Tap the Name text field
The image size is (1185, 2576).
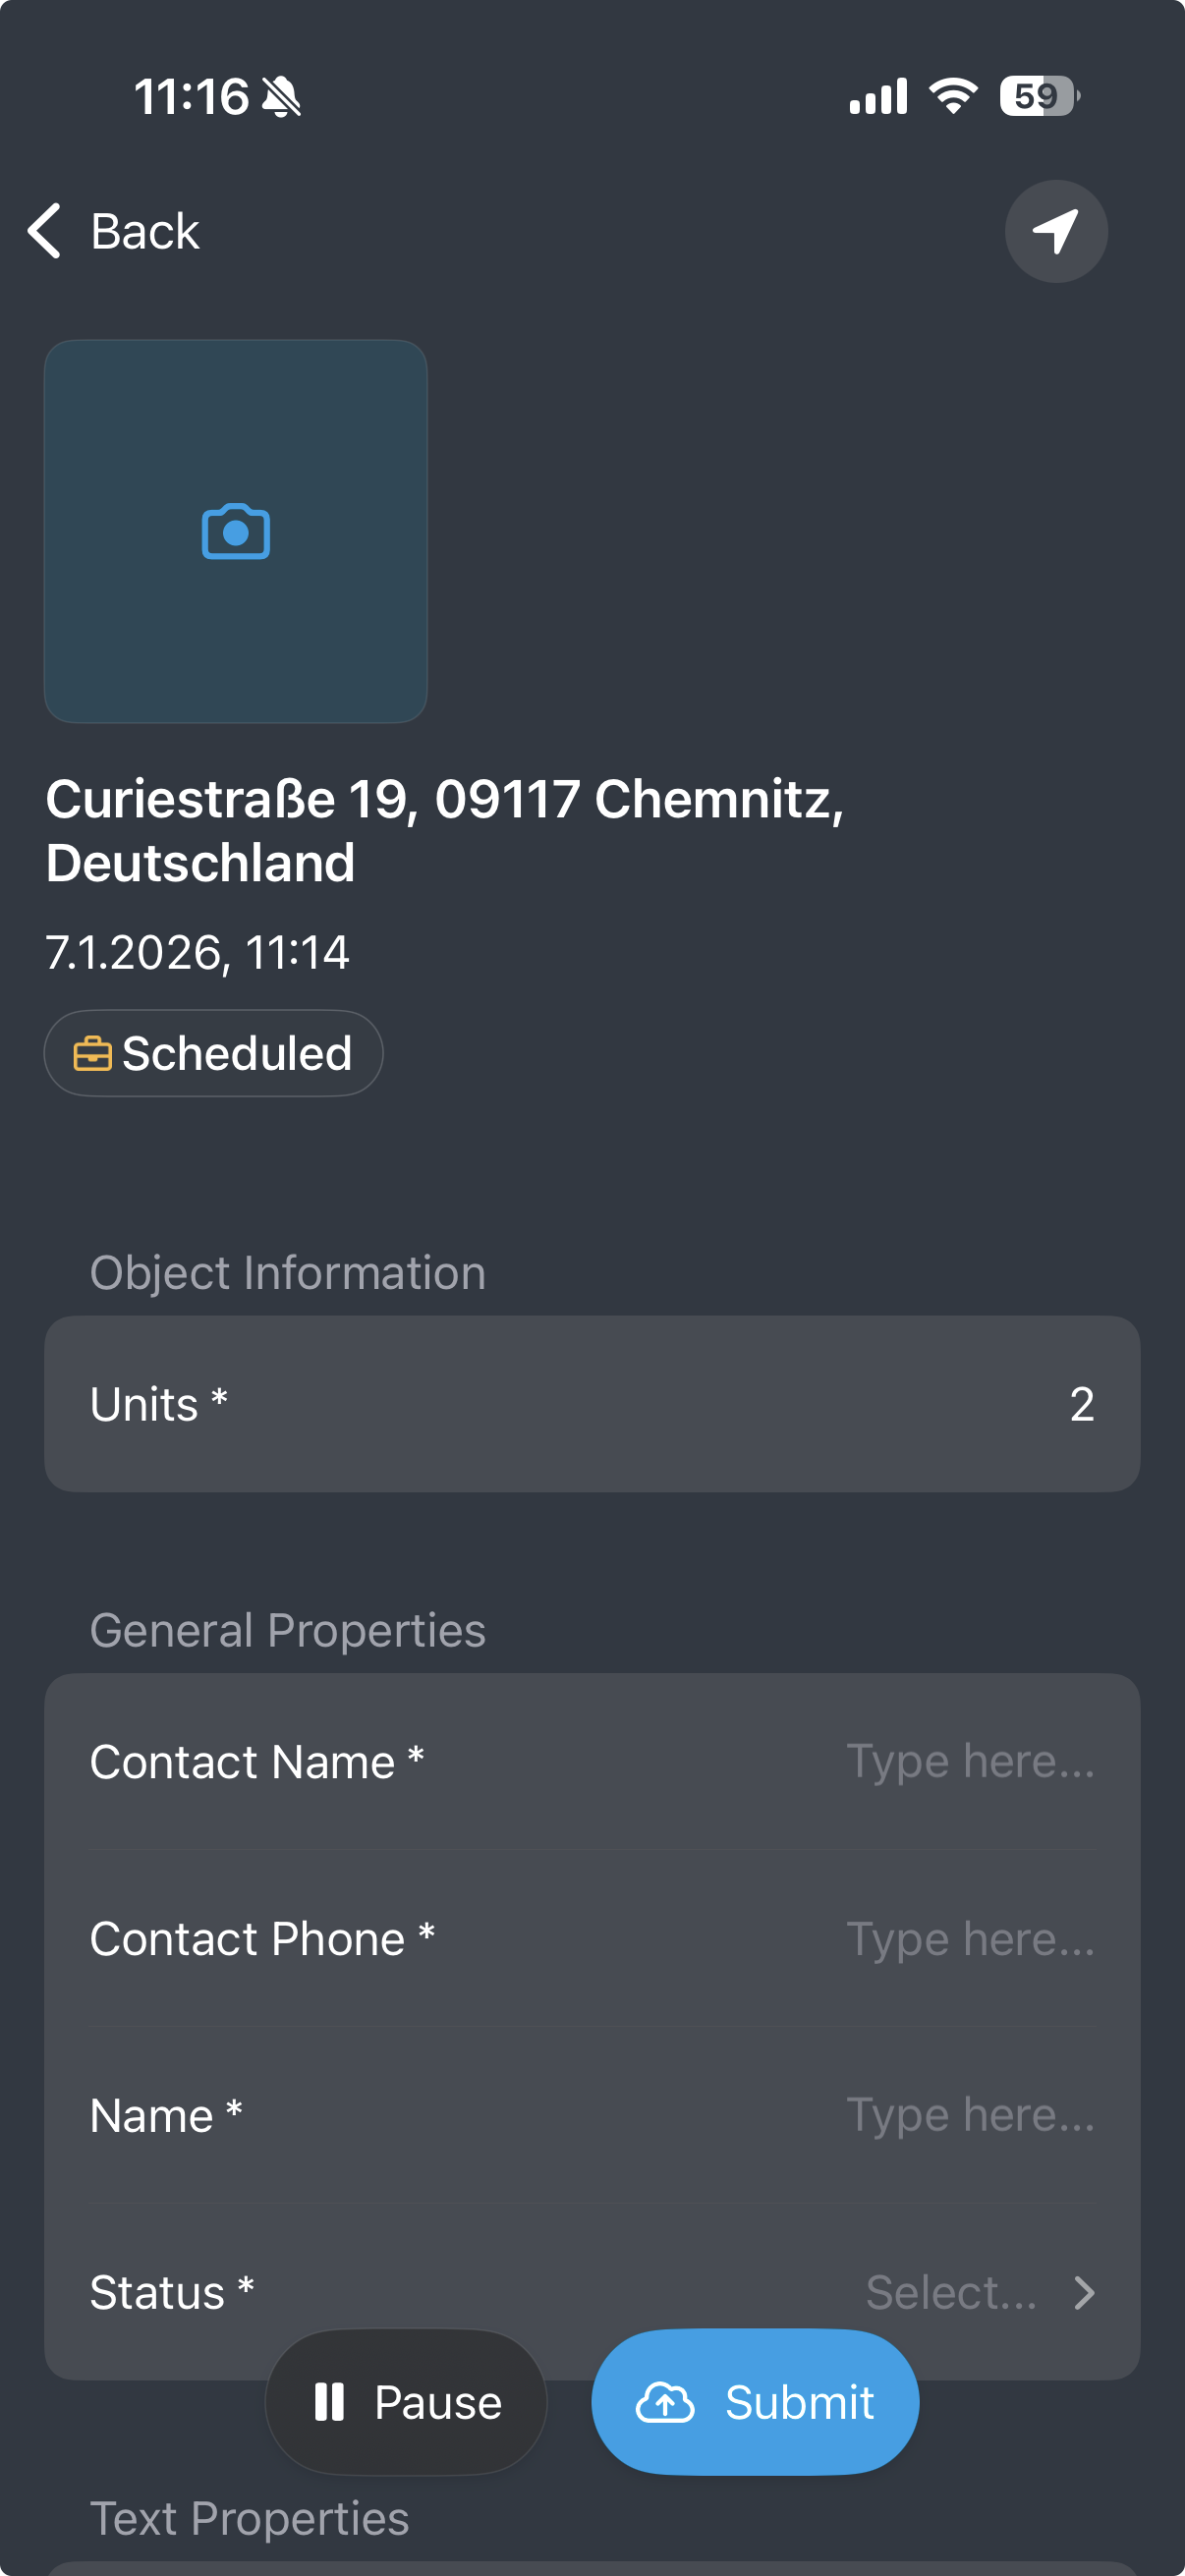970,2116
